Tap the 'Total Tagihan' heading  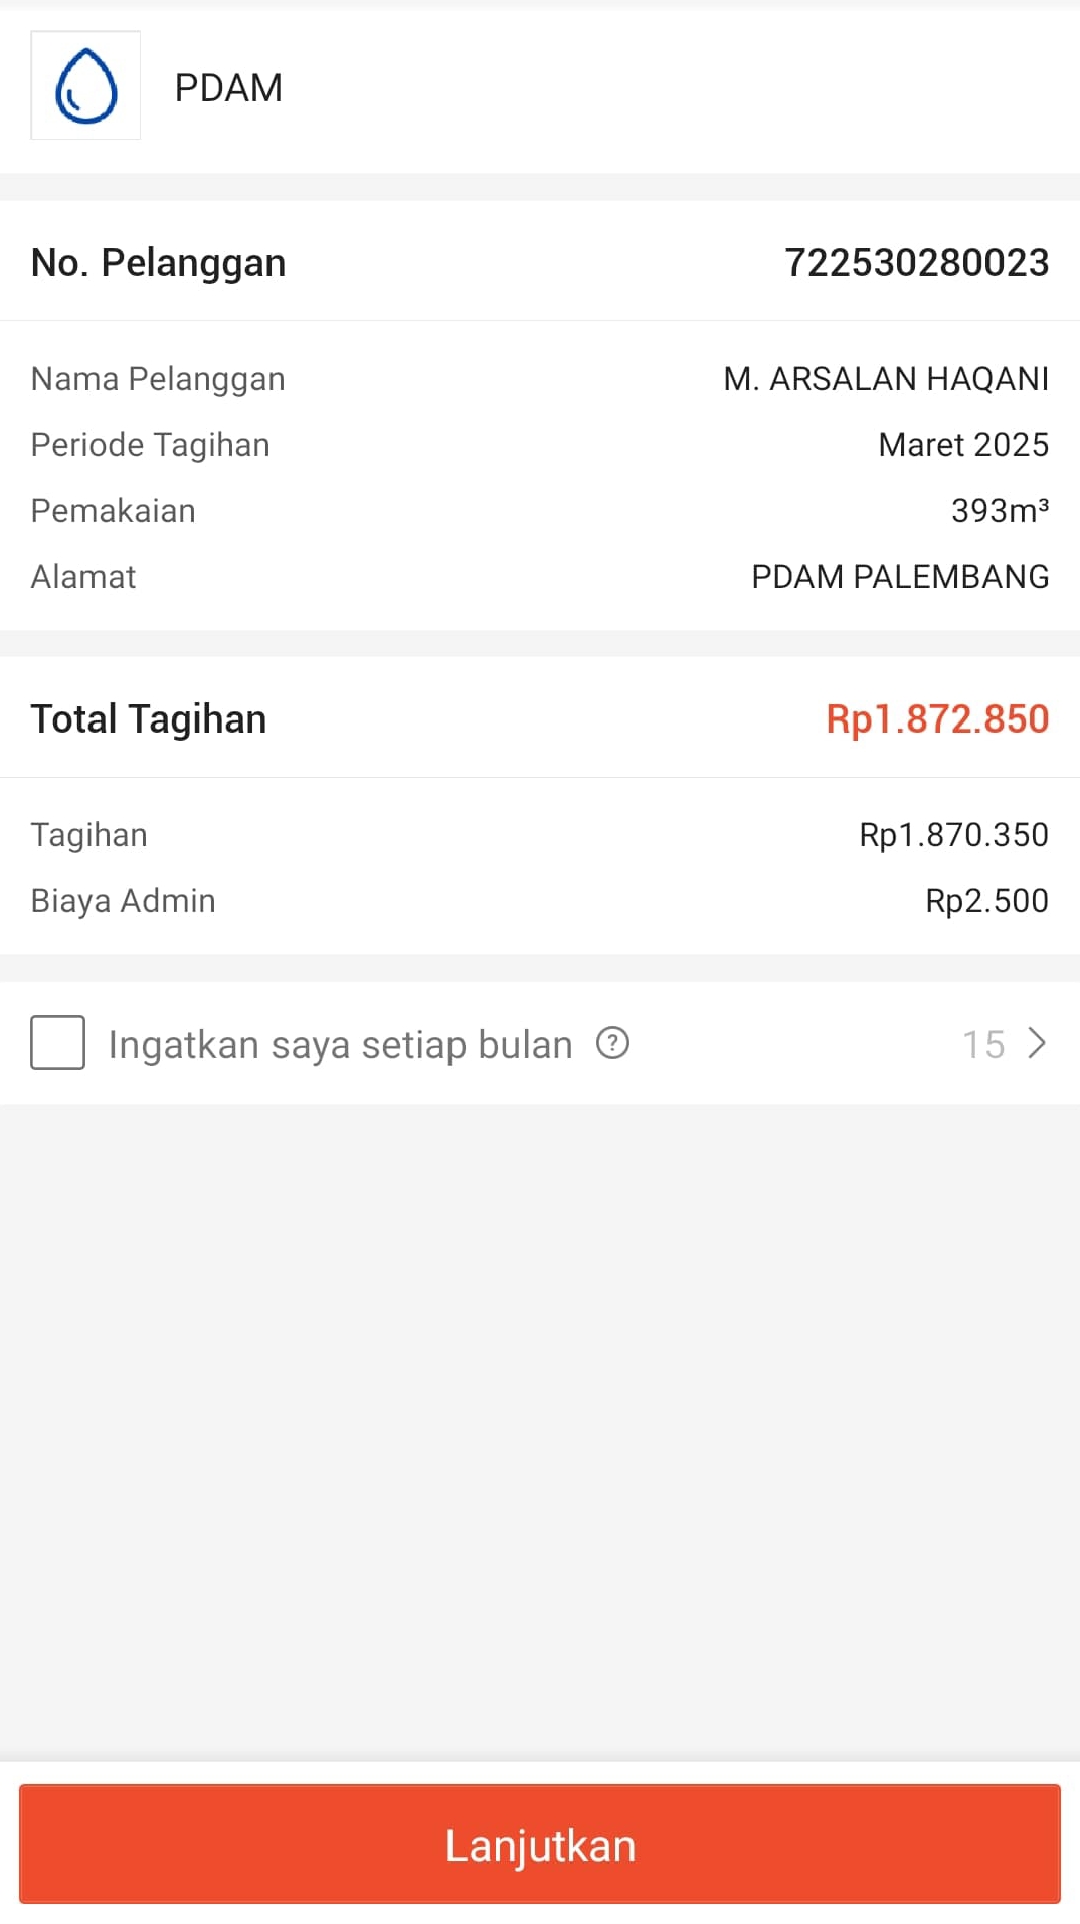click(148, 719)
